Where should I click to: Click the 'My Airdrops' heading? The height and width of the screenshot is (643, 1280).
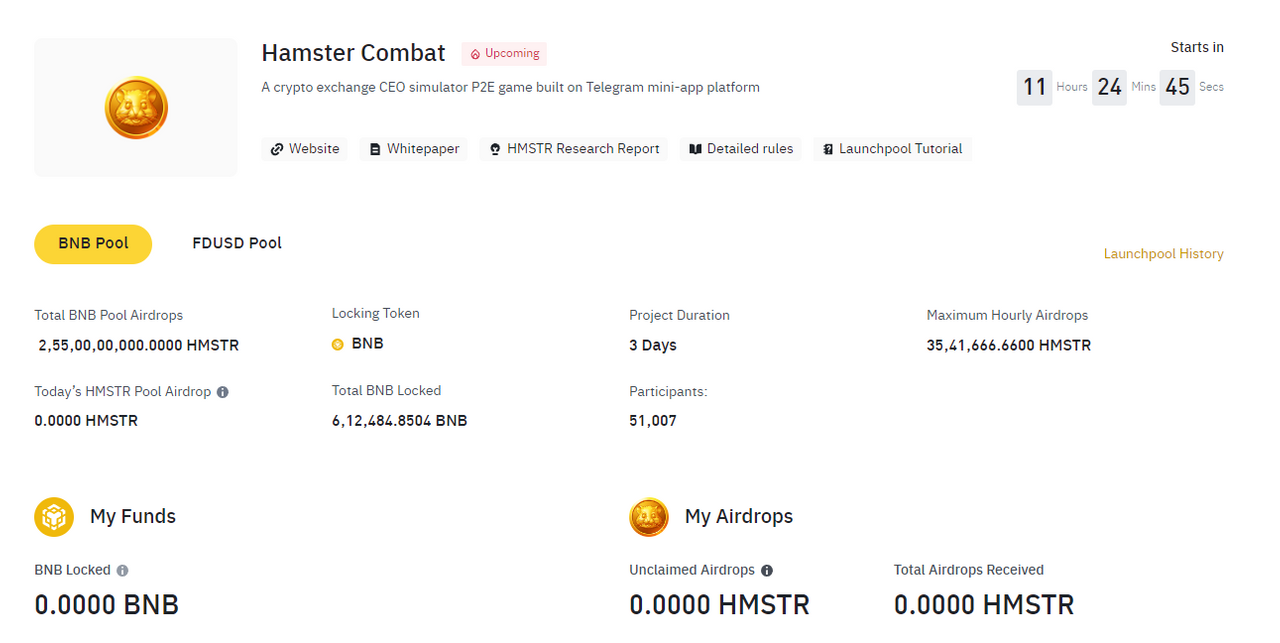click(739, 517)
